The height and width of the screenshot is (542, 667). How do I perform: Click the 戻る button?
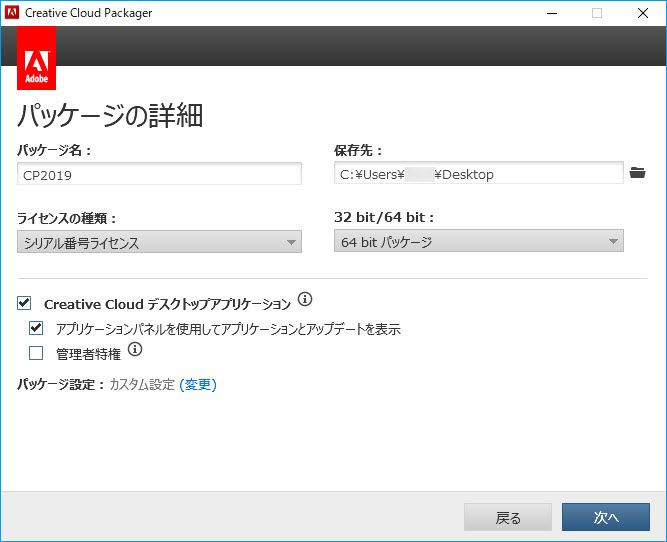508,517
